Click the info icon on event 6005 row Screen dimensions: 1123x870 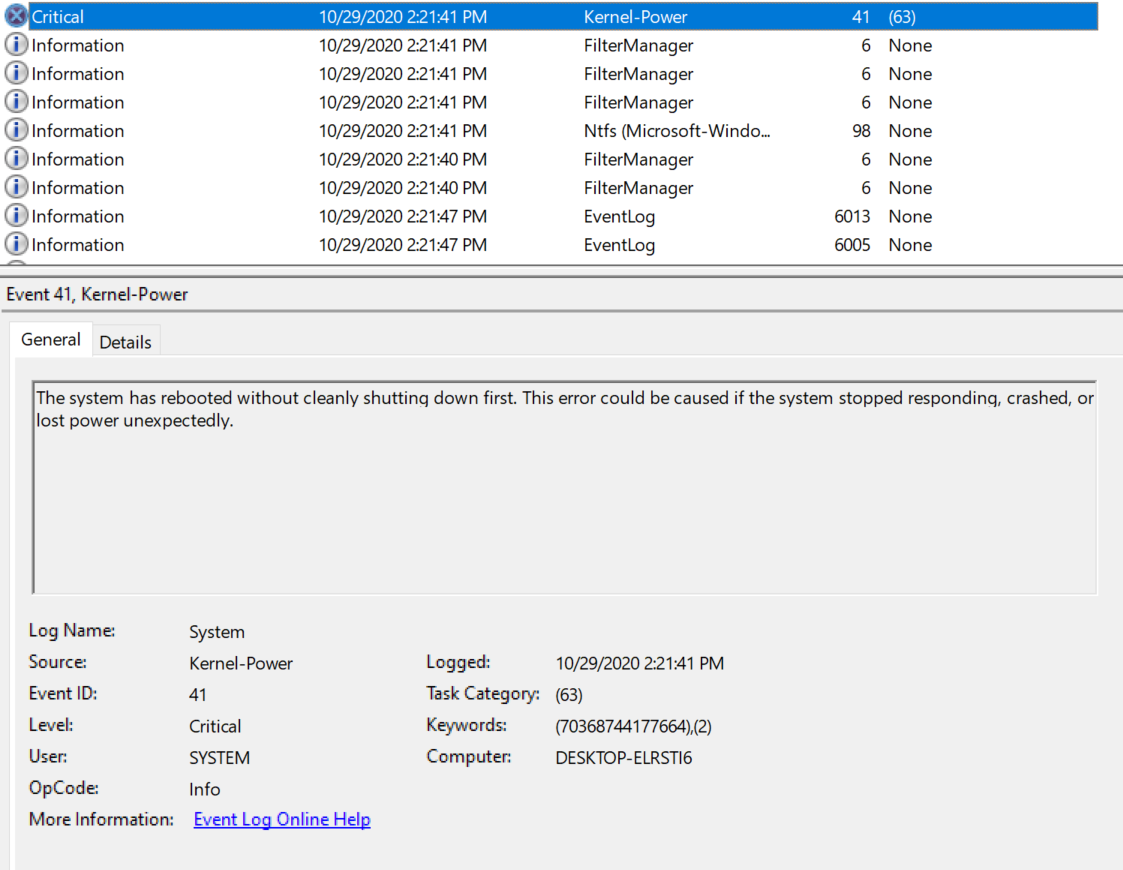tap(16, 244)
